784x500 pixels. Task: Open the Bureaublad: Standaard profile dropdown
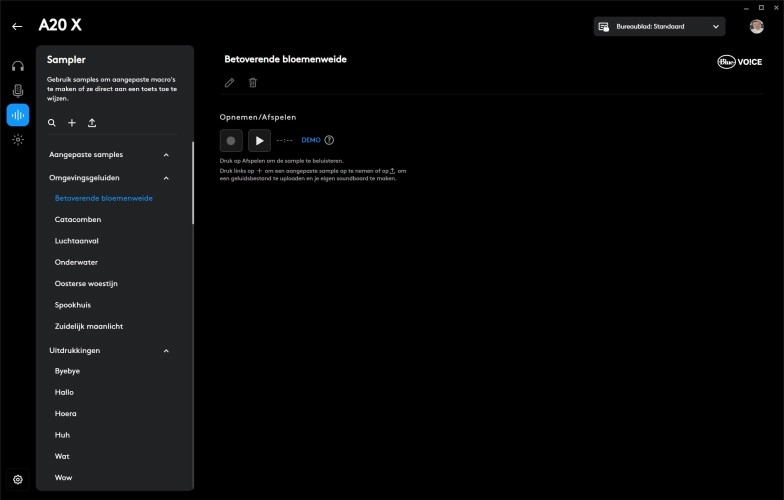pos(659,27)
